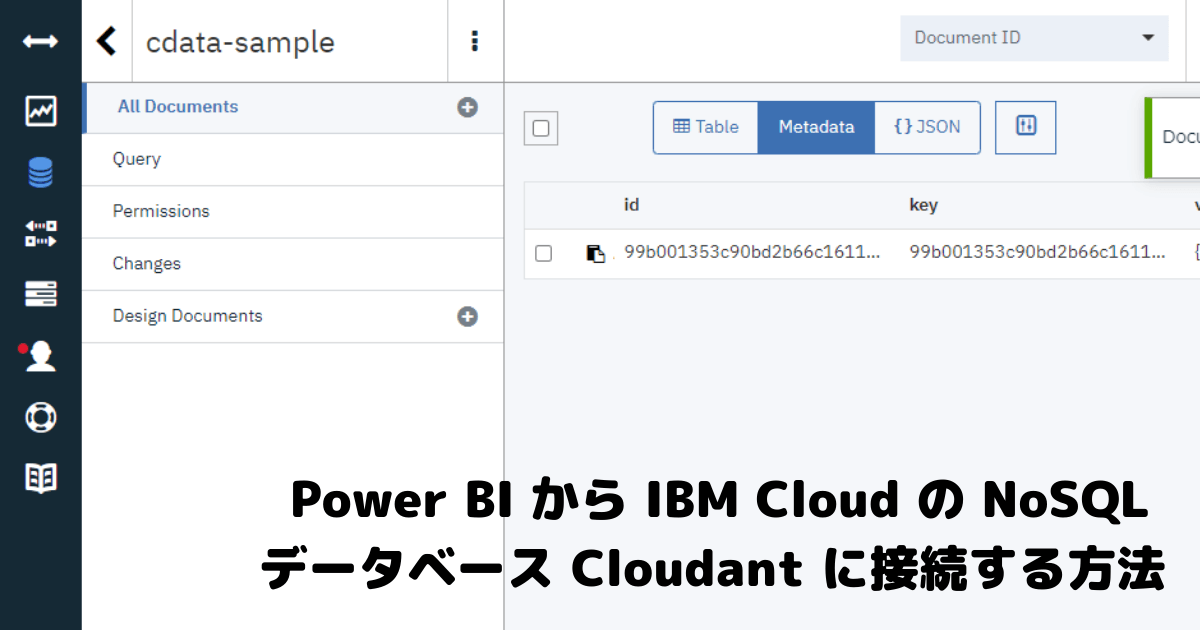Screen dimensions: 1200x630
Task: Open the Monitoring metrics panel in the sidebar
Action: tap(40, 112)
